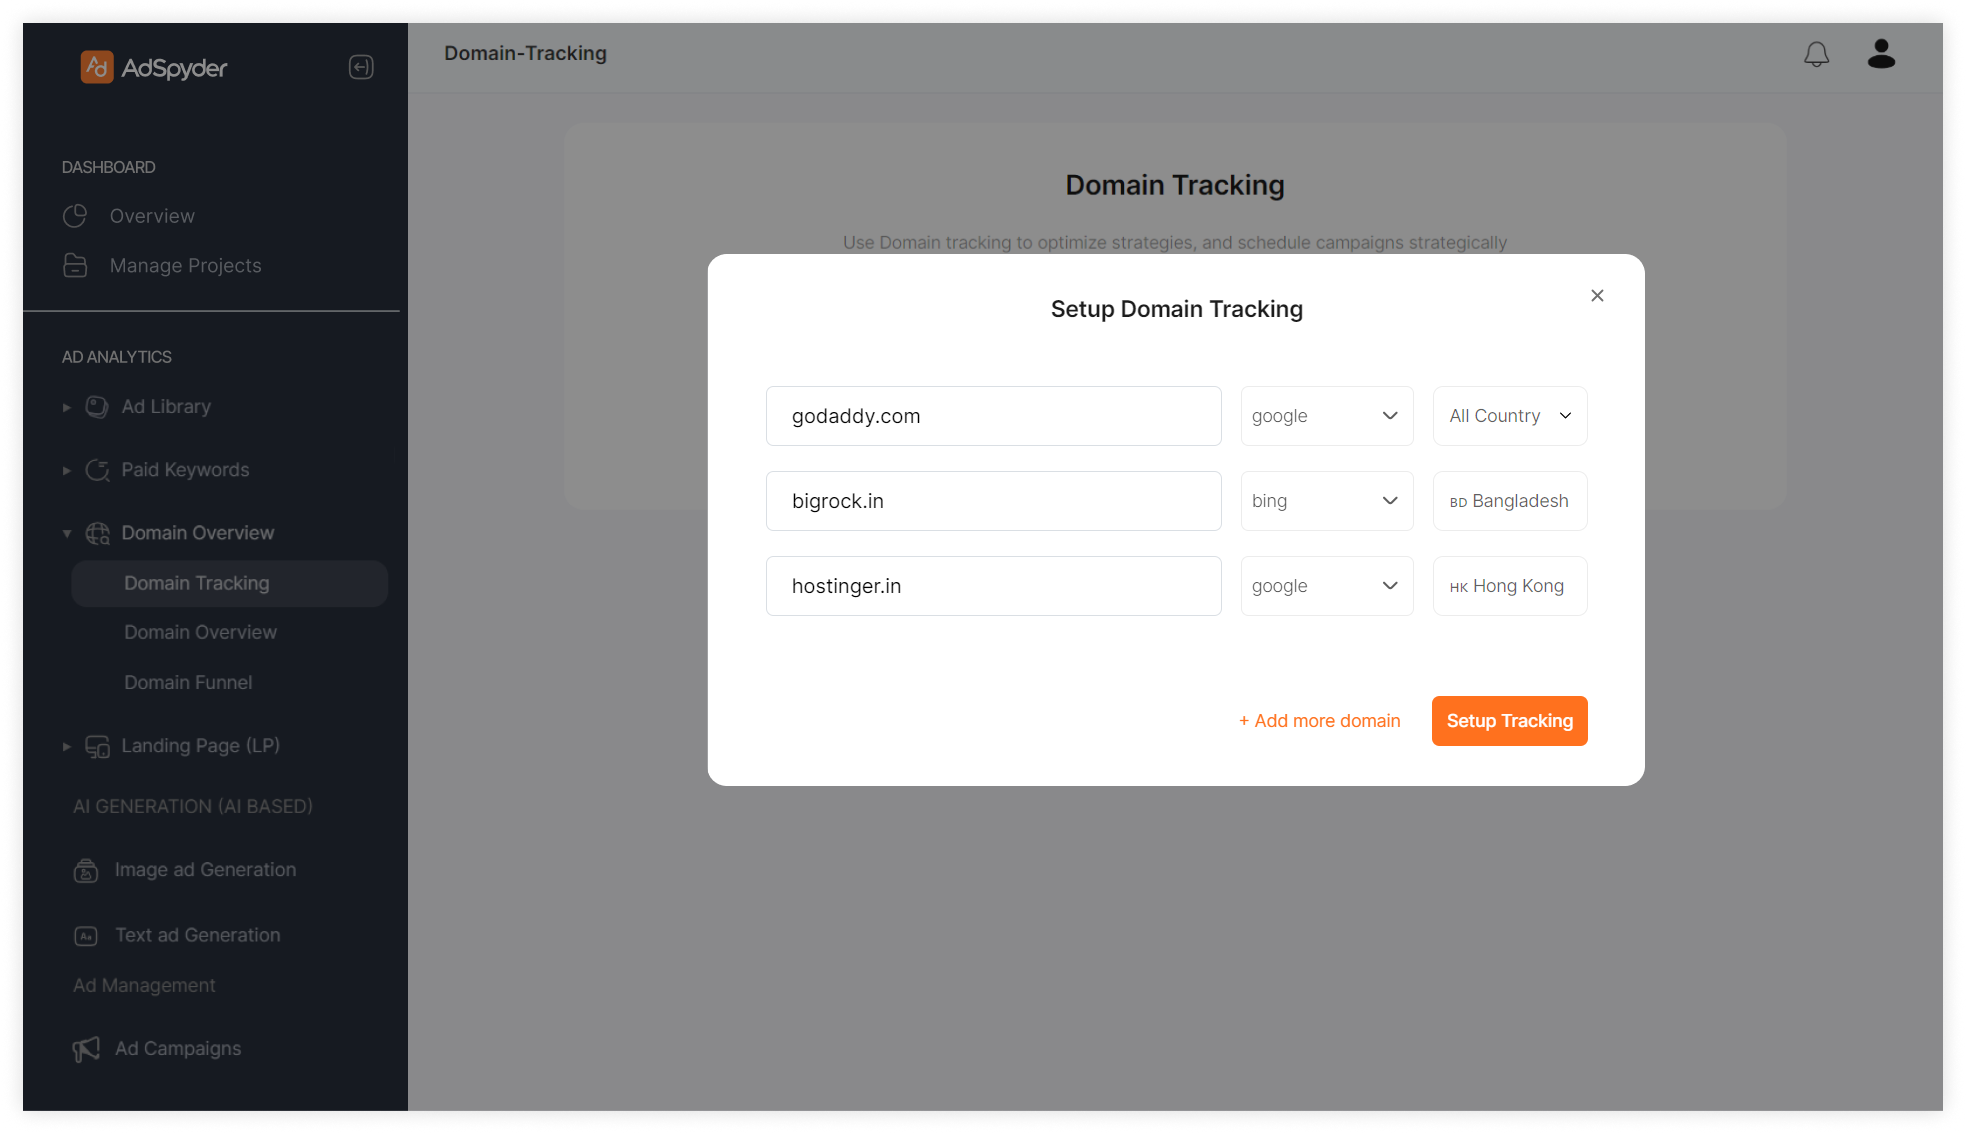
Task: Select the Domain Overview submenu item
Action: click(200, 632)
